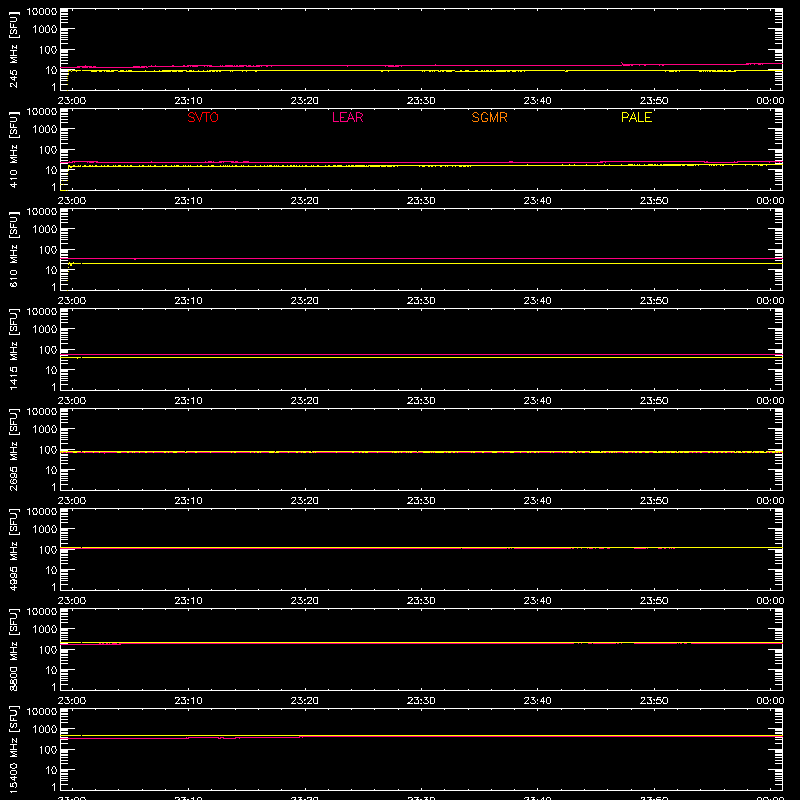Select the 15400 MHz [SFU] axis title
This screenshot has width=800, height=800.
pos(13,749)
